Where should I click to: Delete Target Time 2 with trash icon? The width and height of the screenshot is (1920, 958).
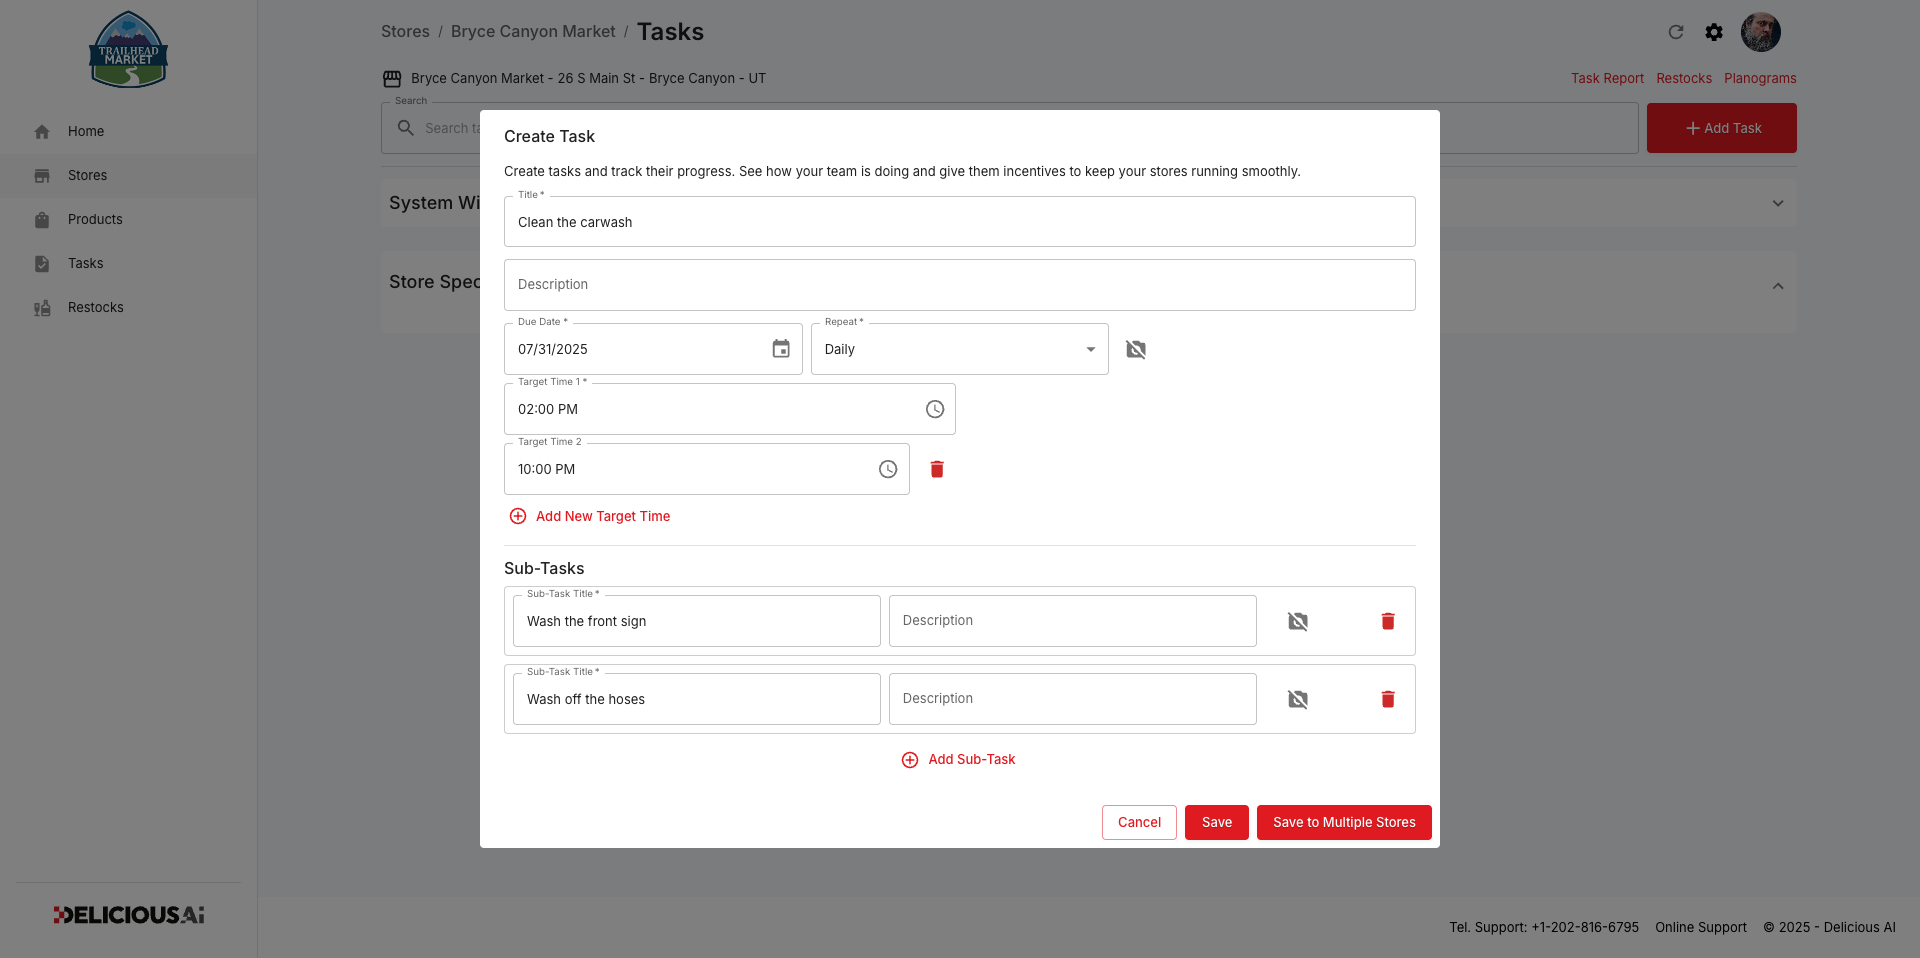pos(937,469)
